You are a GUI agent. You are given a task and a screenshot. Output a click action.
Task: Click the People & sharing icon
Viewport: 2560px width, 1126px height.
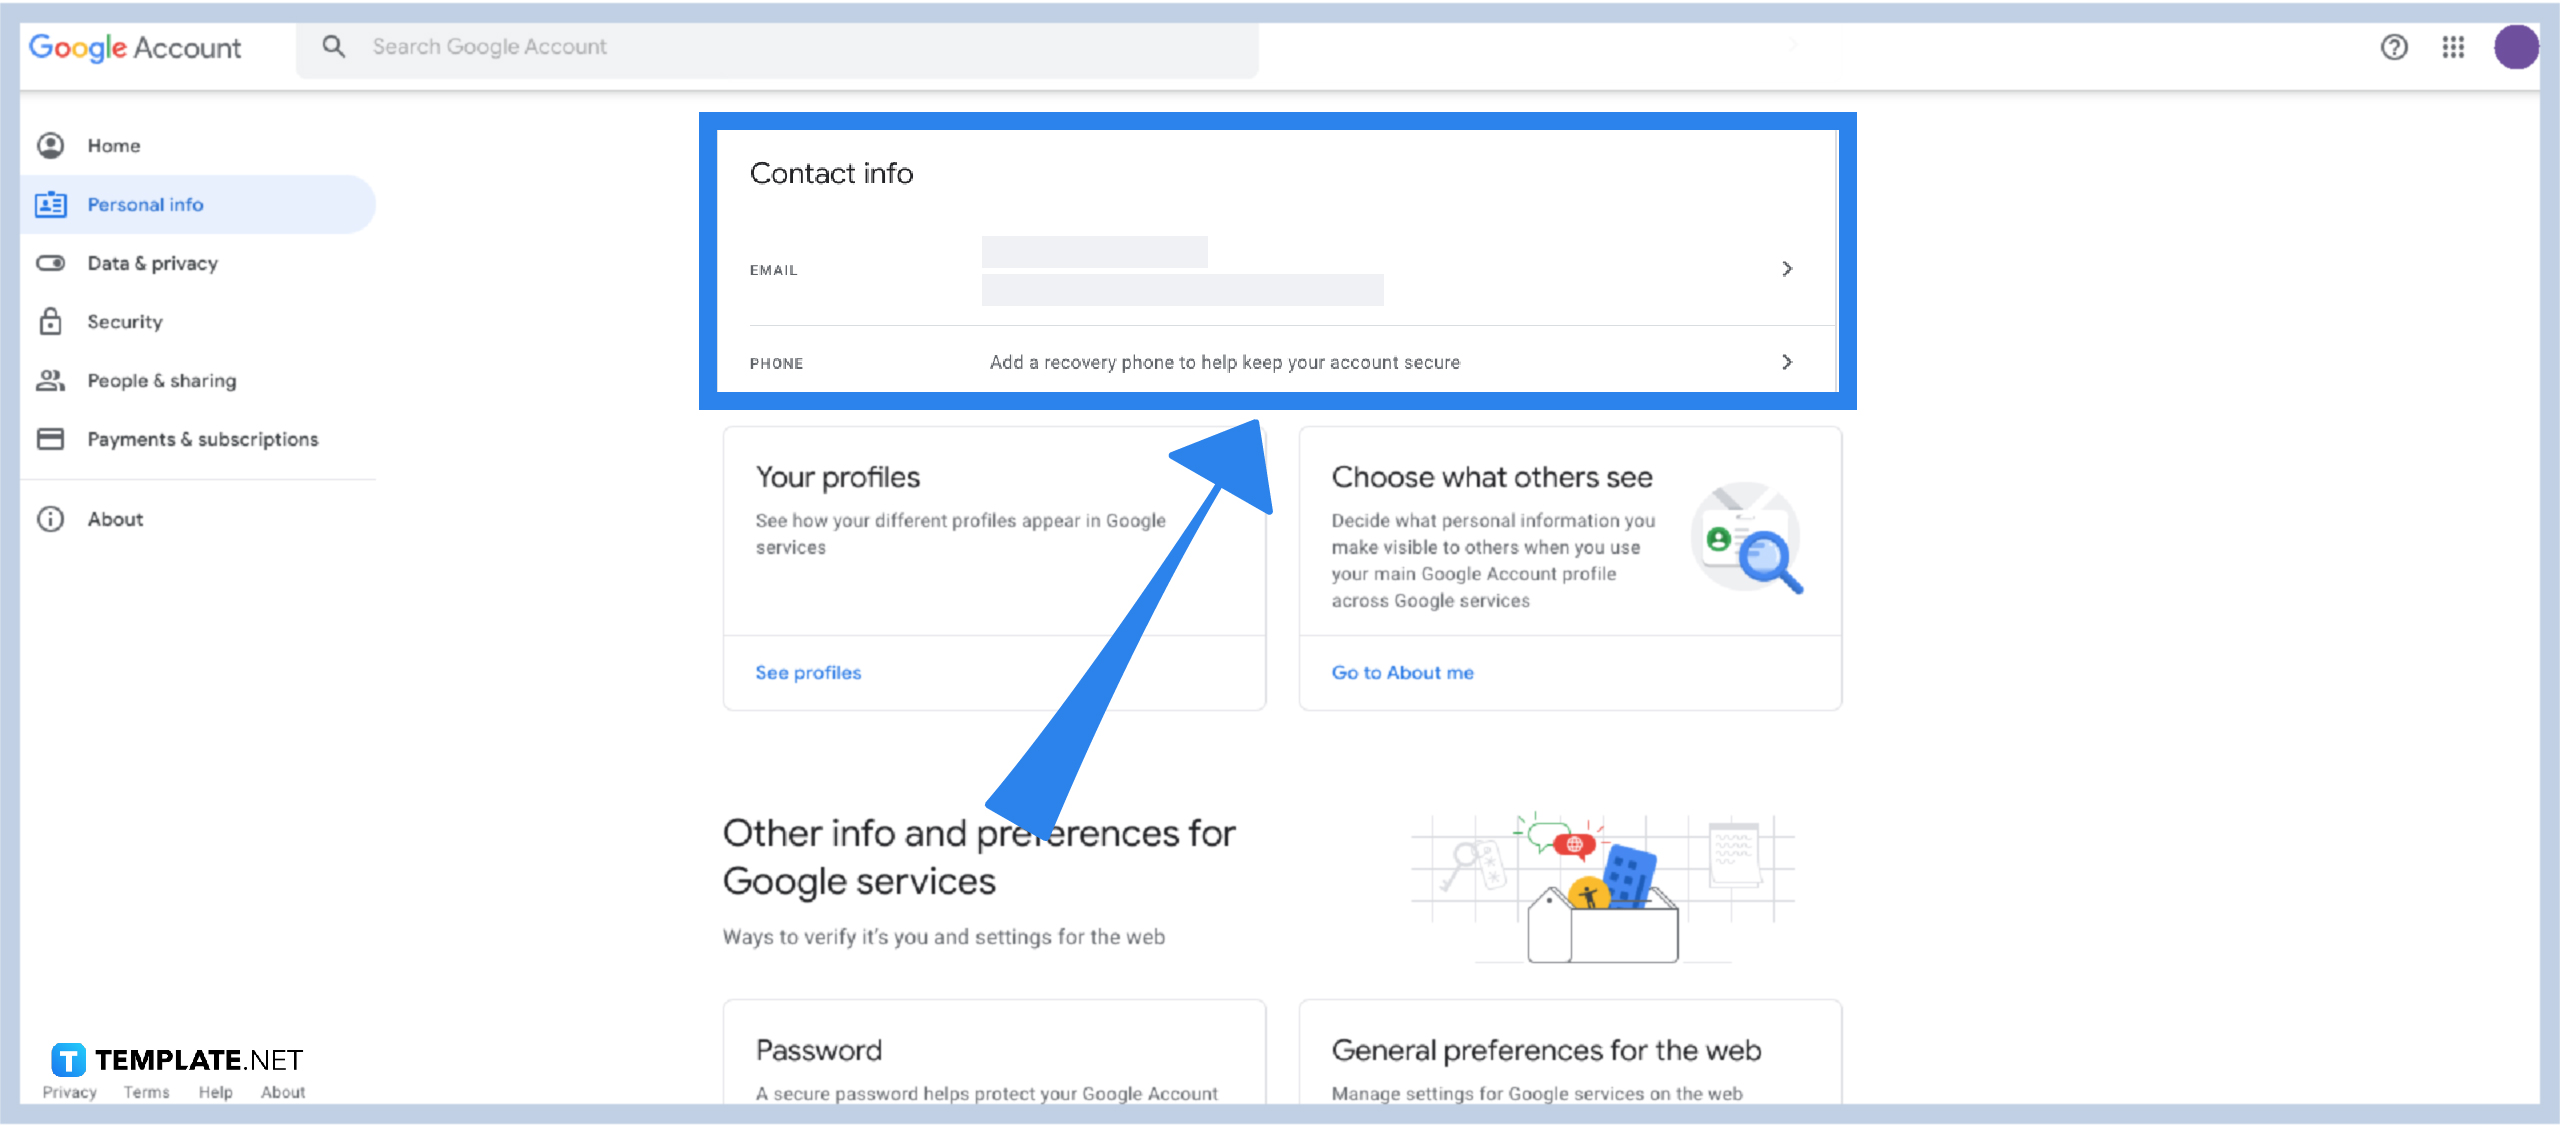(x=49, y=380)
